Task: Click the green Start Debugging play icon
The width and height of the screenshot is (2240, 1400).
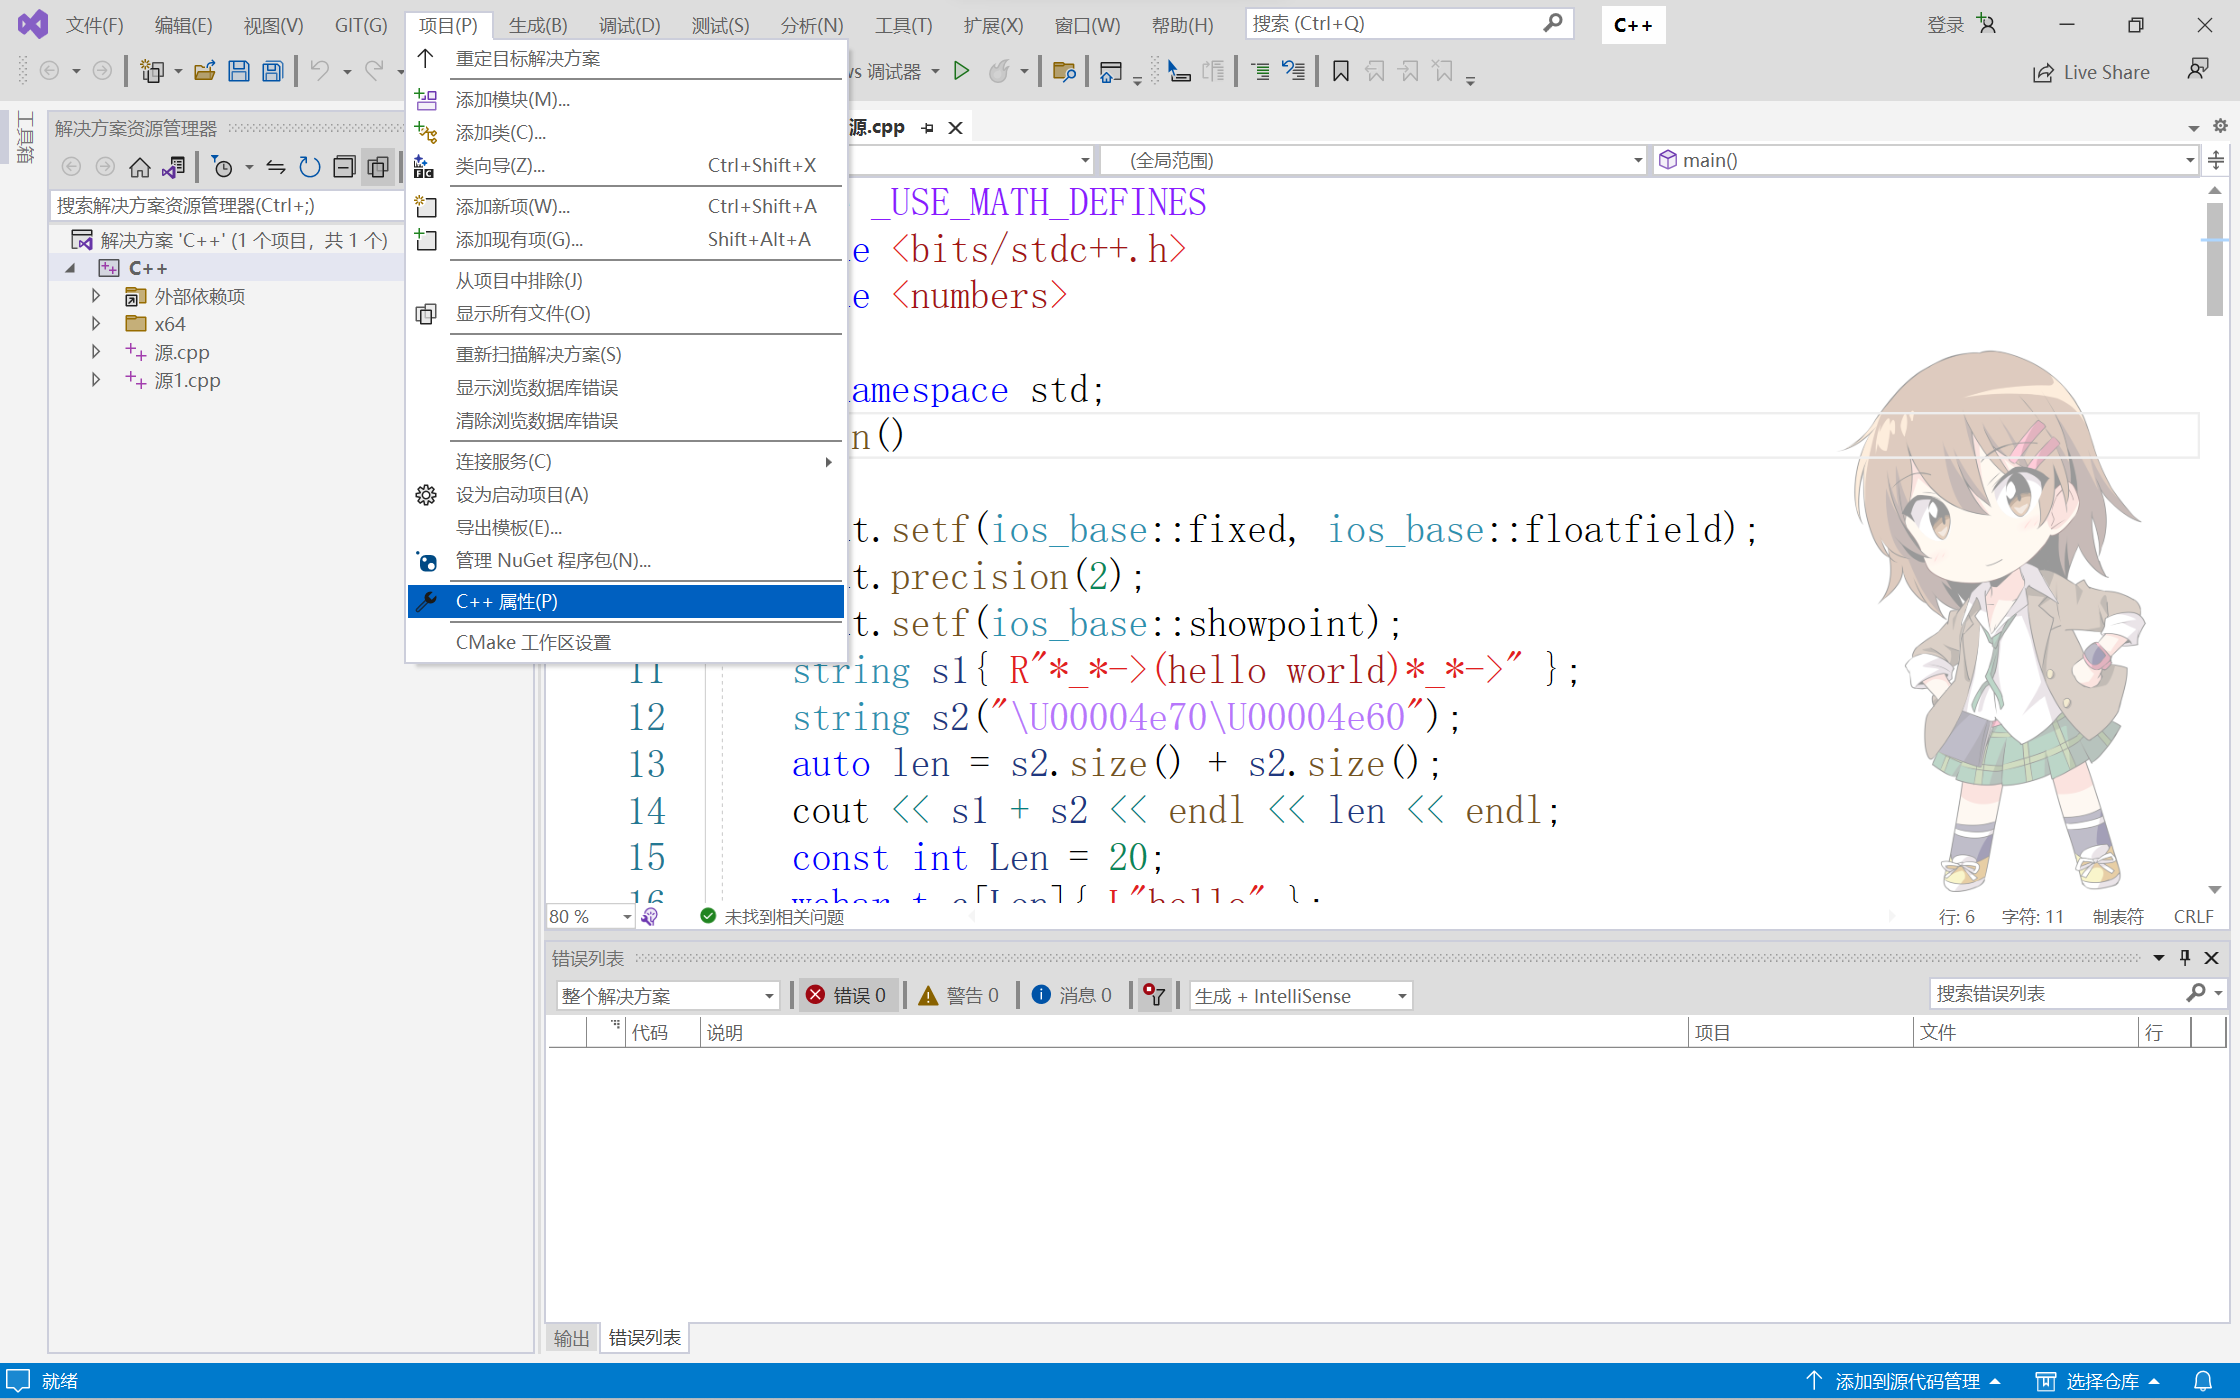Action: tap(961, 71)
